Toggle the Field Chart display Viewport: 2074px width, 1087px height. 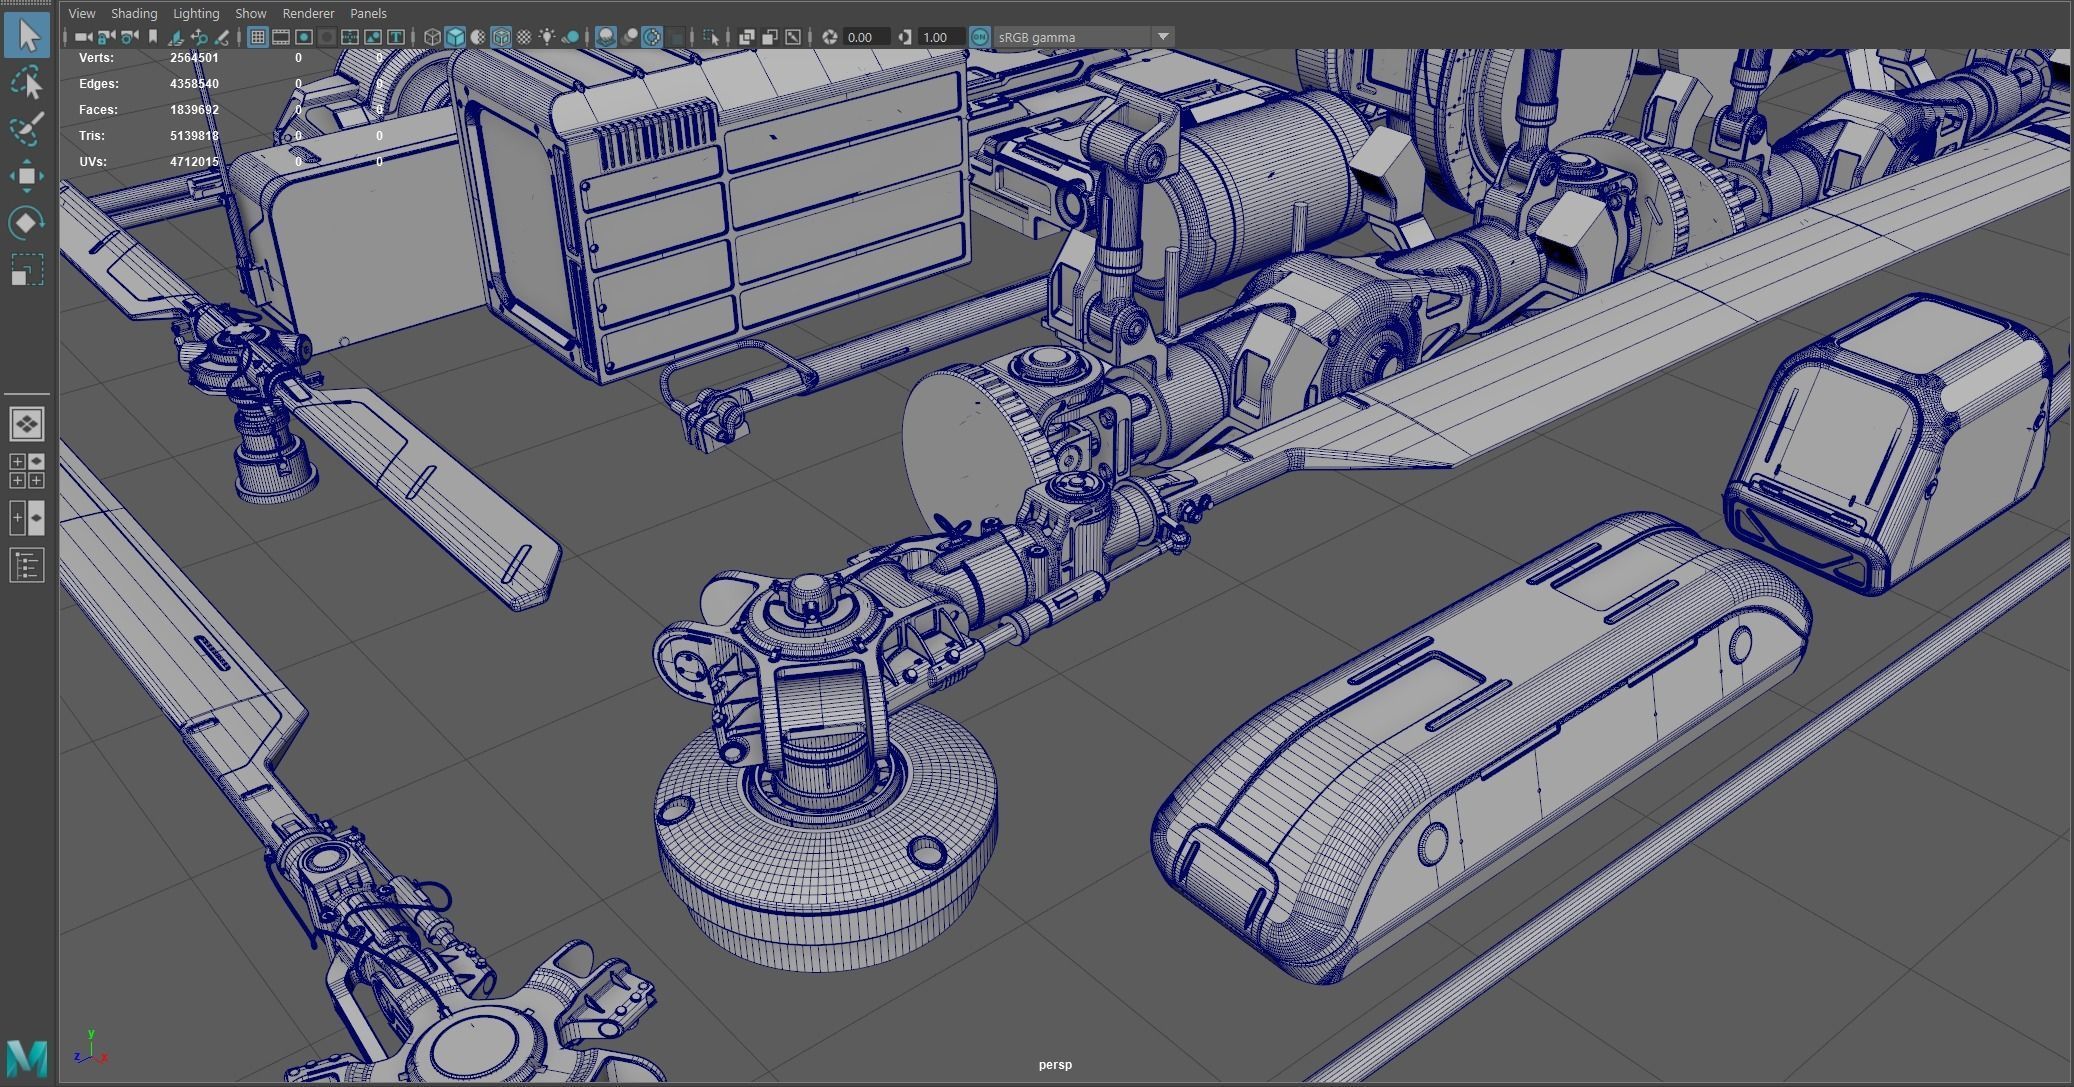pos(350,37)
